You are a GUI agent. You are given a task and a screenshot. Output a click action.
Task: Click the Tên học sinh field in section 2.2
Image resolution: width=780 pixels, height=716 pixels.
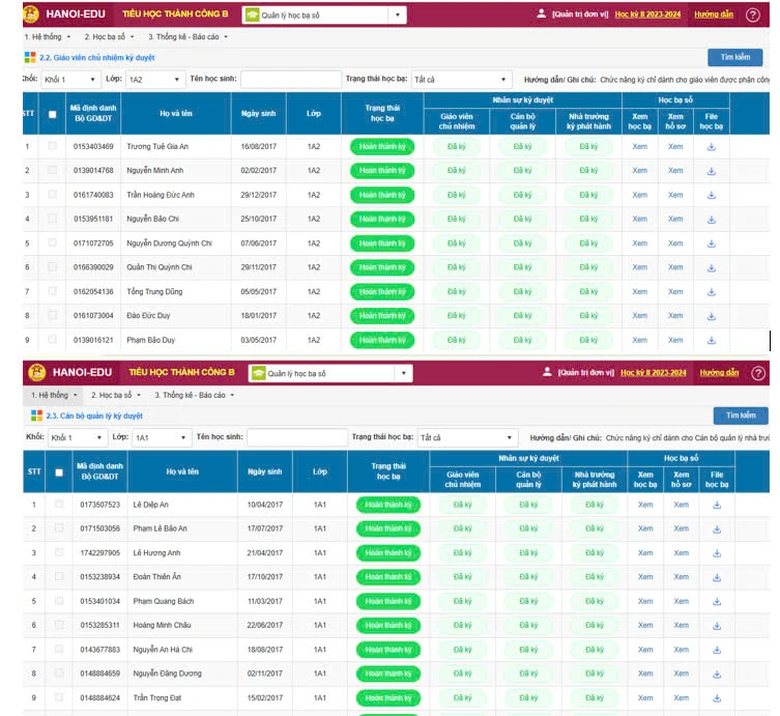point(290,79)
